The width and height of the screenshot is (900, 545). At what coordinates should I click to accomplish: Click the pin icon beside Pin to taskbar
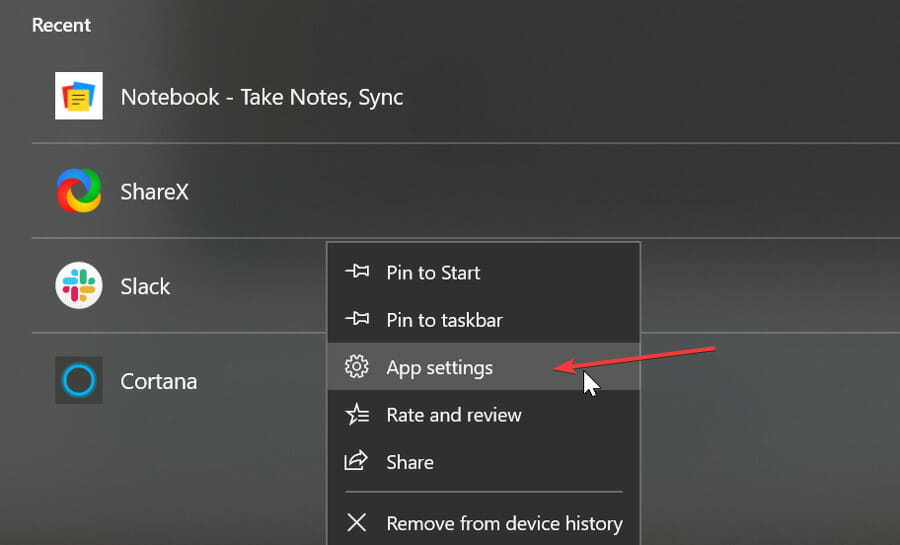click(357, 318)
